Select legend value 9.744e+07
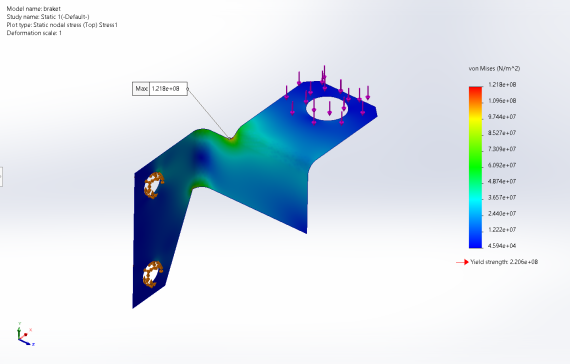The height and width of the screenshot is (364, 570). click(x=502, y=117)
